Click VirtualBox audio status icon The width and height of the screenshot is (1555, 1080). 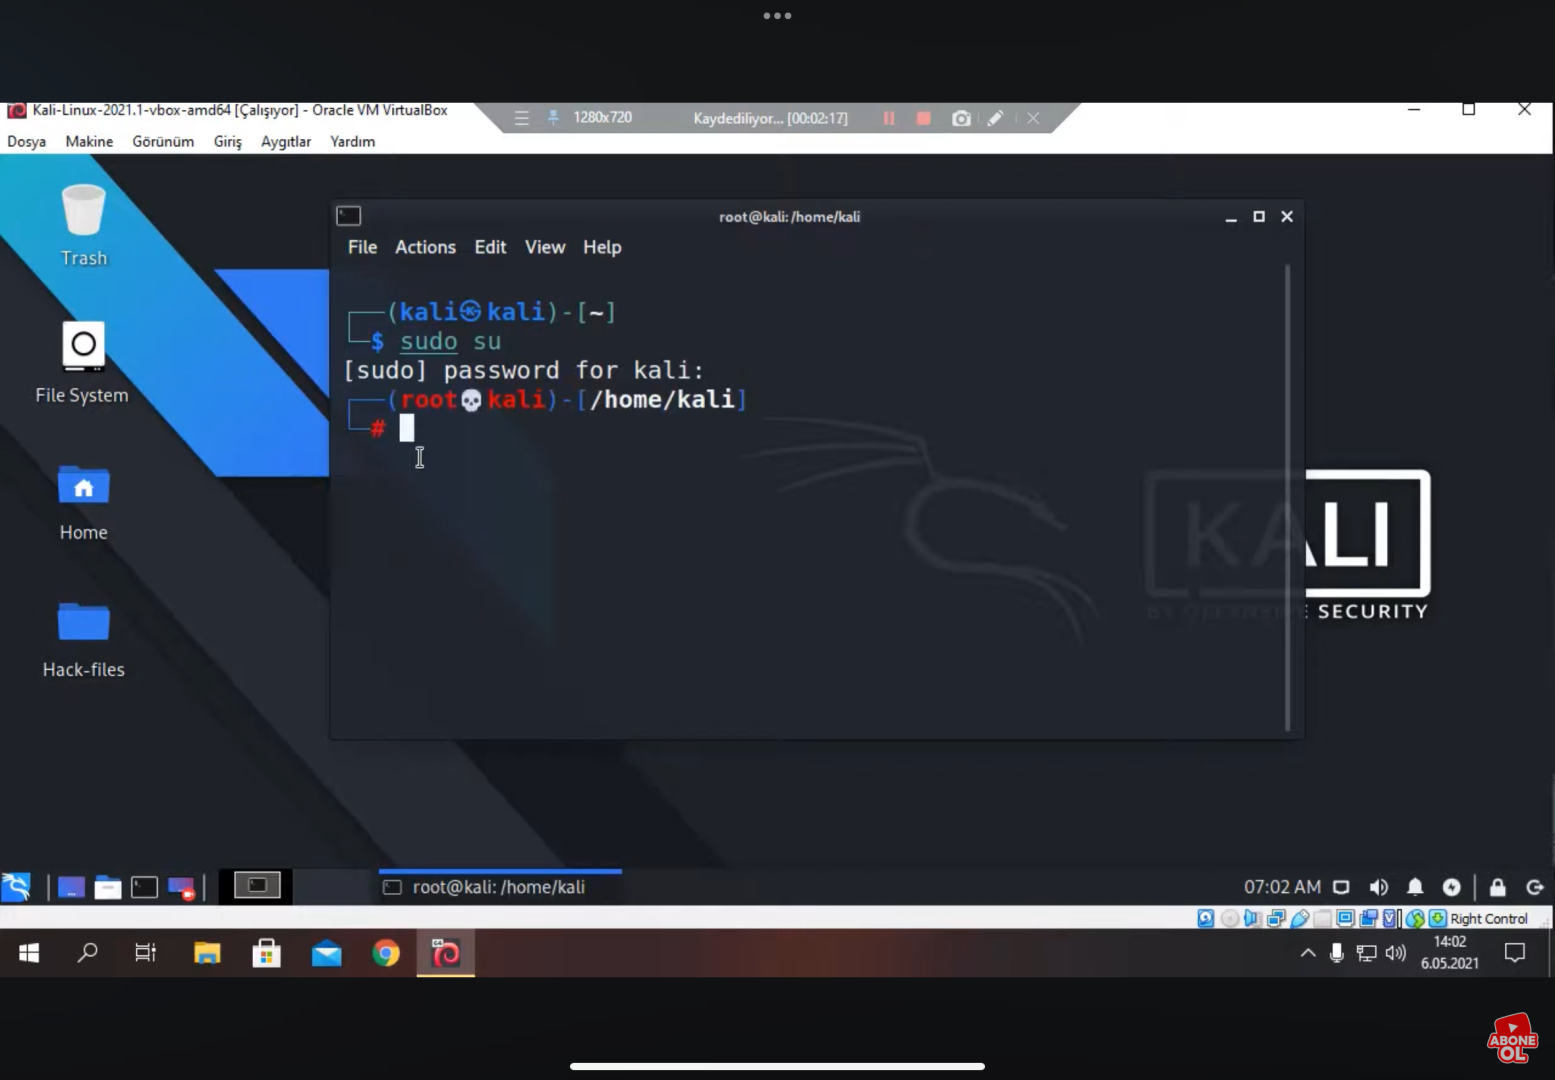(x=1253, y=918)
